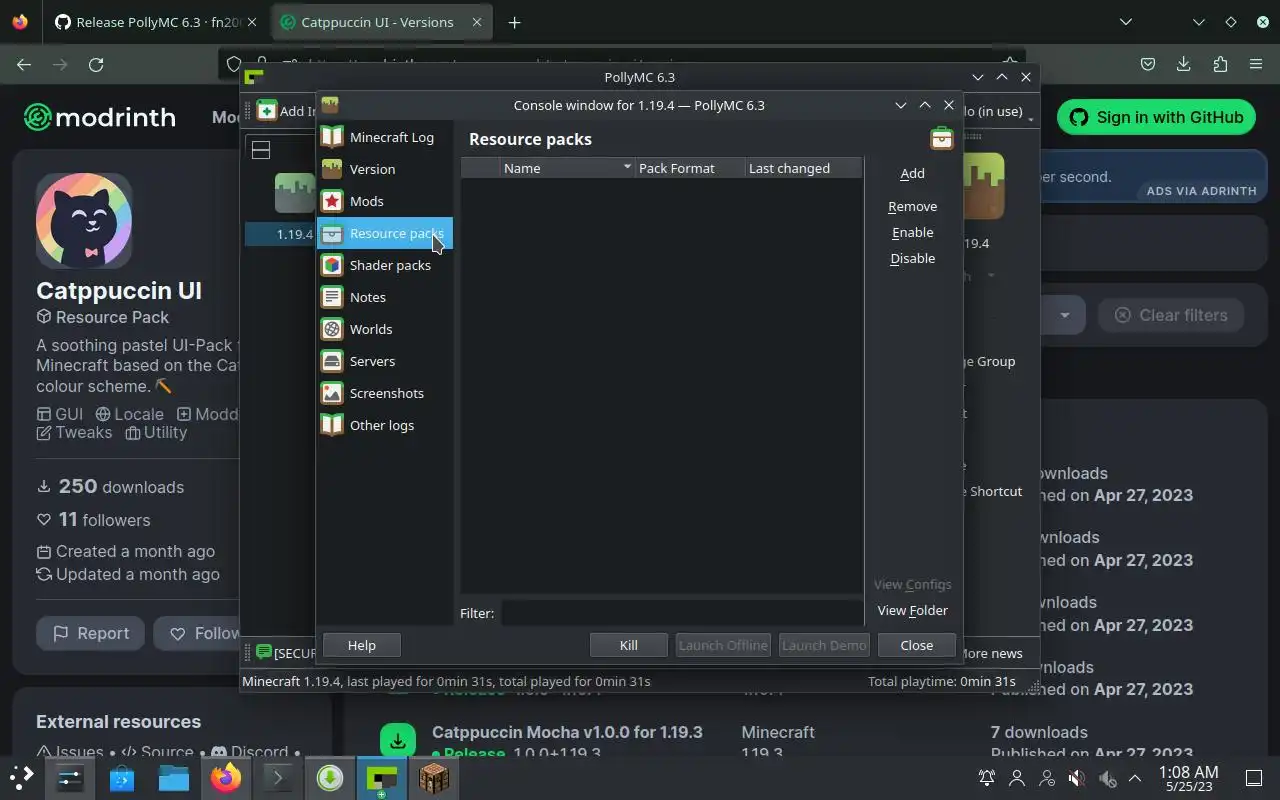
Task: Select the Shader packs sidebar entry
Action: [x=385, y=265]
